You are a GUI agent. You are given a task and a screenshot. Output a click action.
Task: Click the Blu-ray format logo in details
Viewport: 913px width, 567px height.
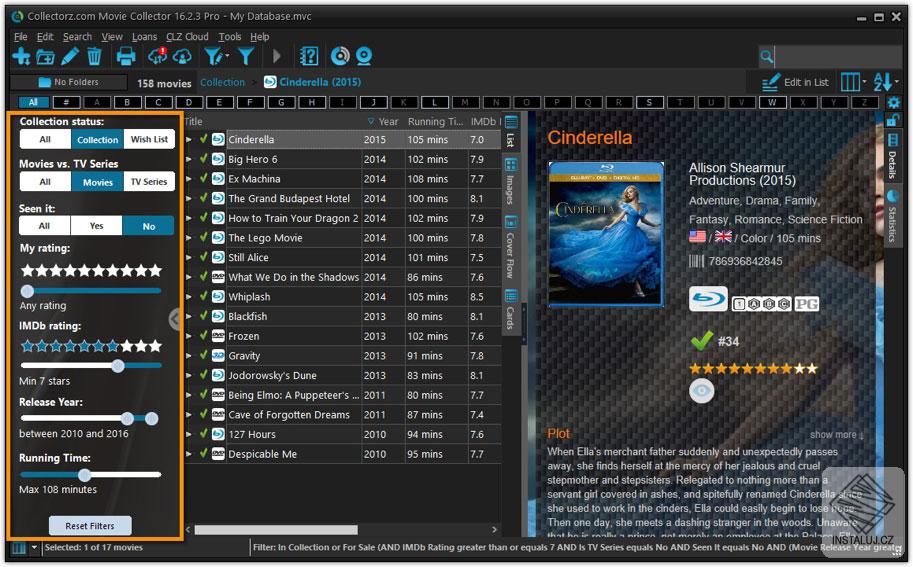(708, 299)
